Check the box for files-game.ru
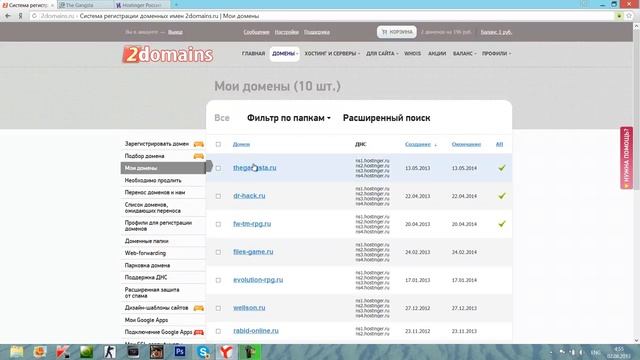This screenshot has height=360, width=640. 218,252
